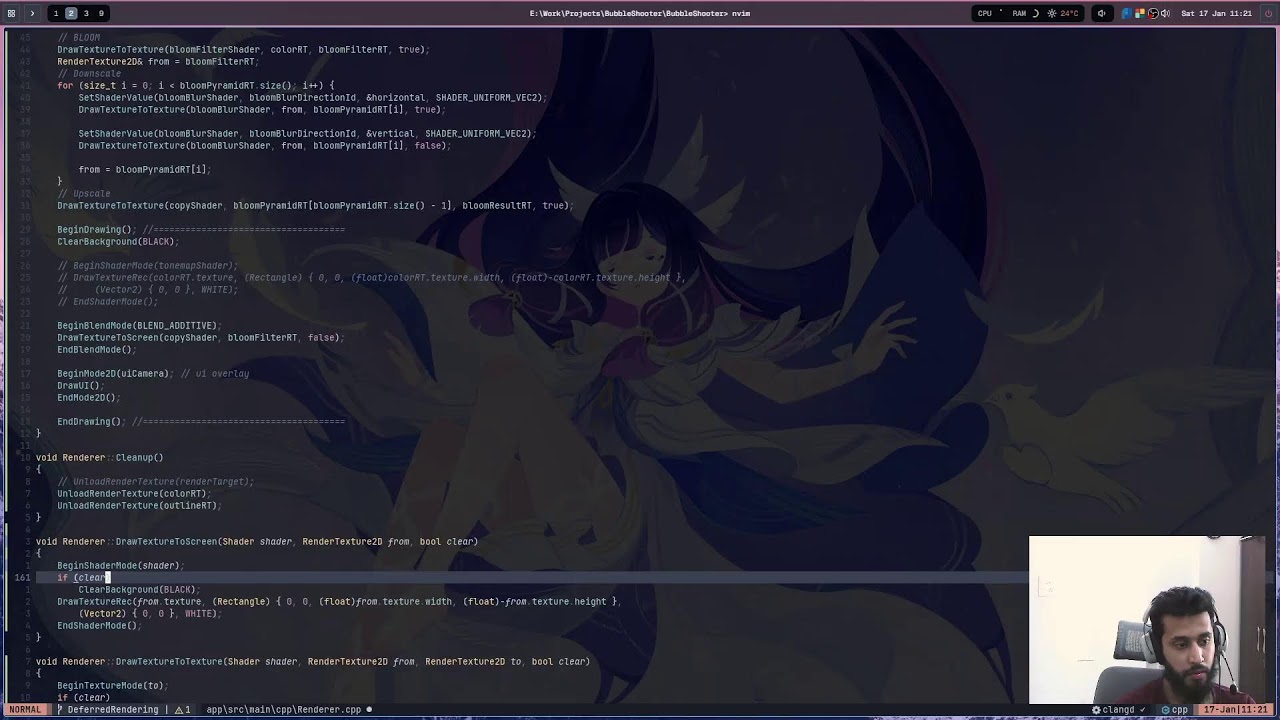Click 'from = bloomPyramidRT[i];' line
Image resolution: width=1280 pixels, height=720 pixels.
tap(145, 170)
